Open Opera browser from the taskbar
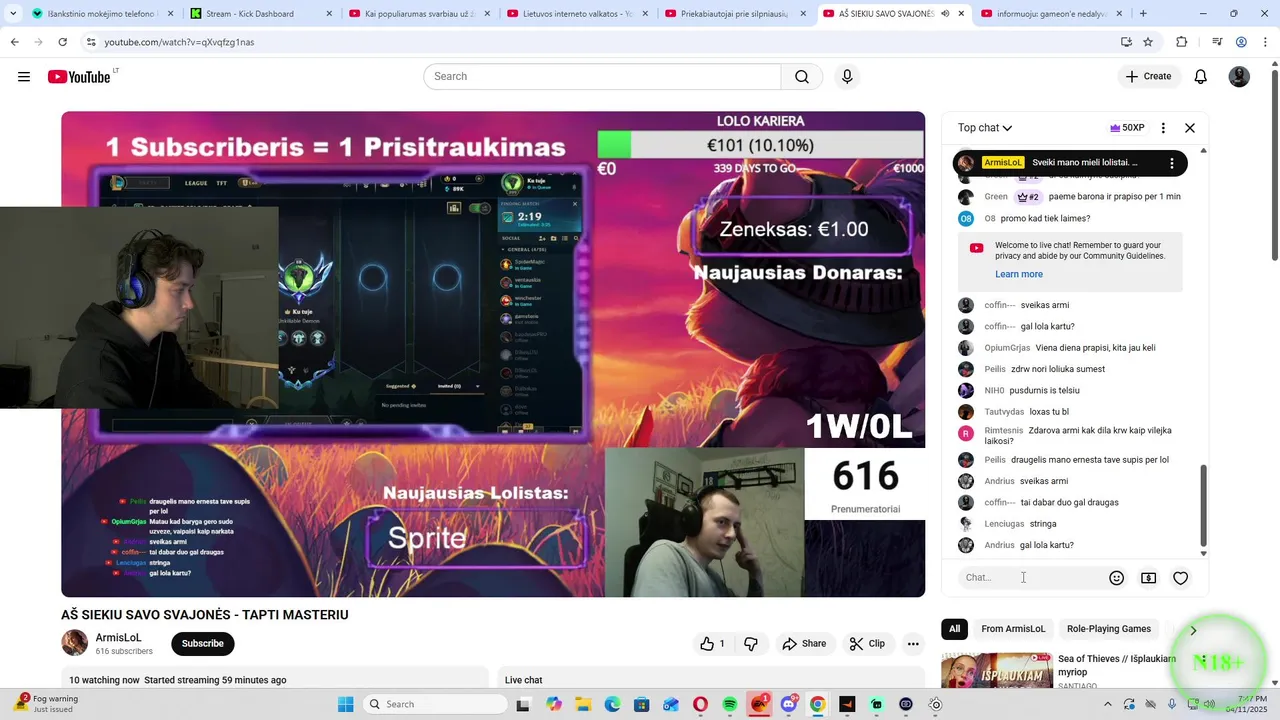Image resolution: width=1280 pixels, height=720 pixels. click(700, 704)
